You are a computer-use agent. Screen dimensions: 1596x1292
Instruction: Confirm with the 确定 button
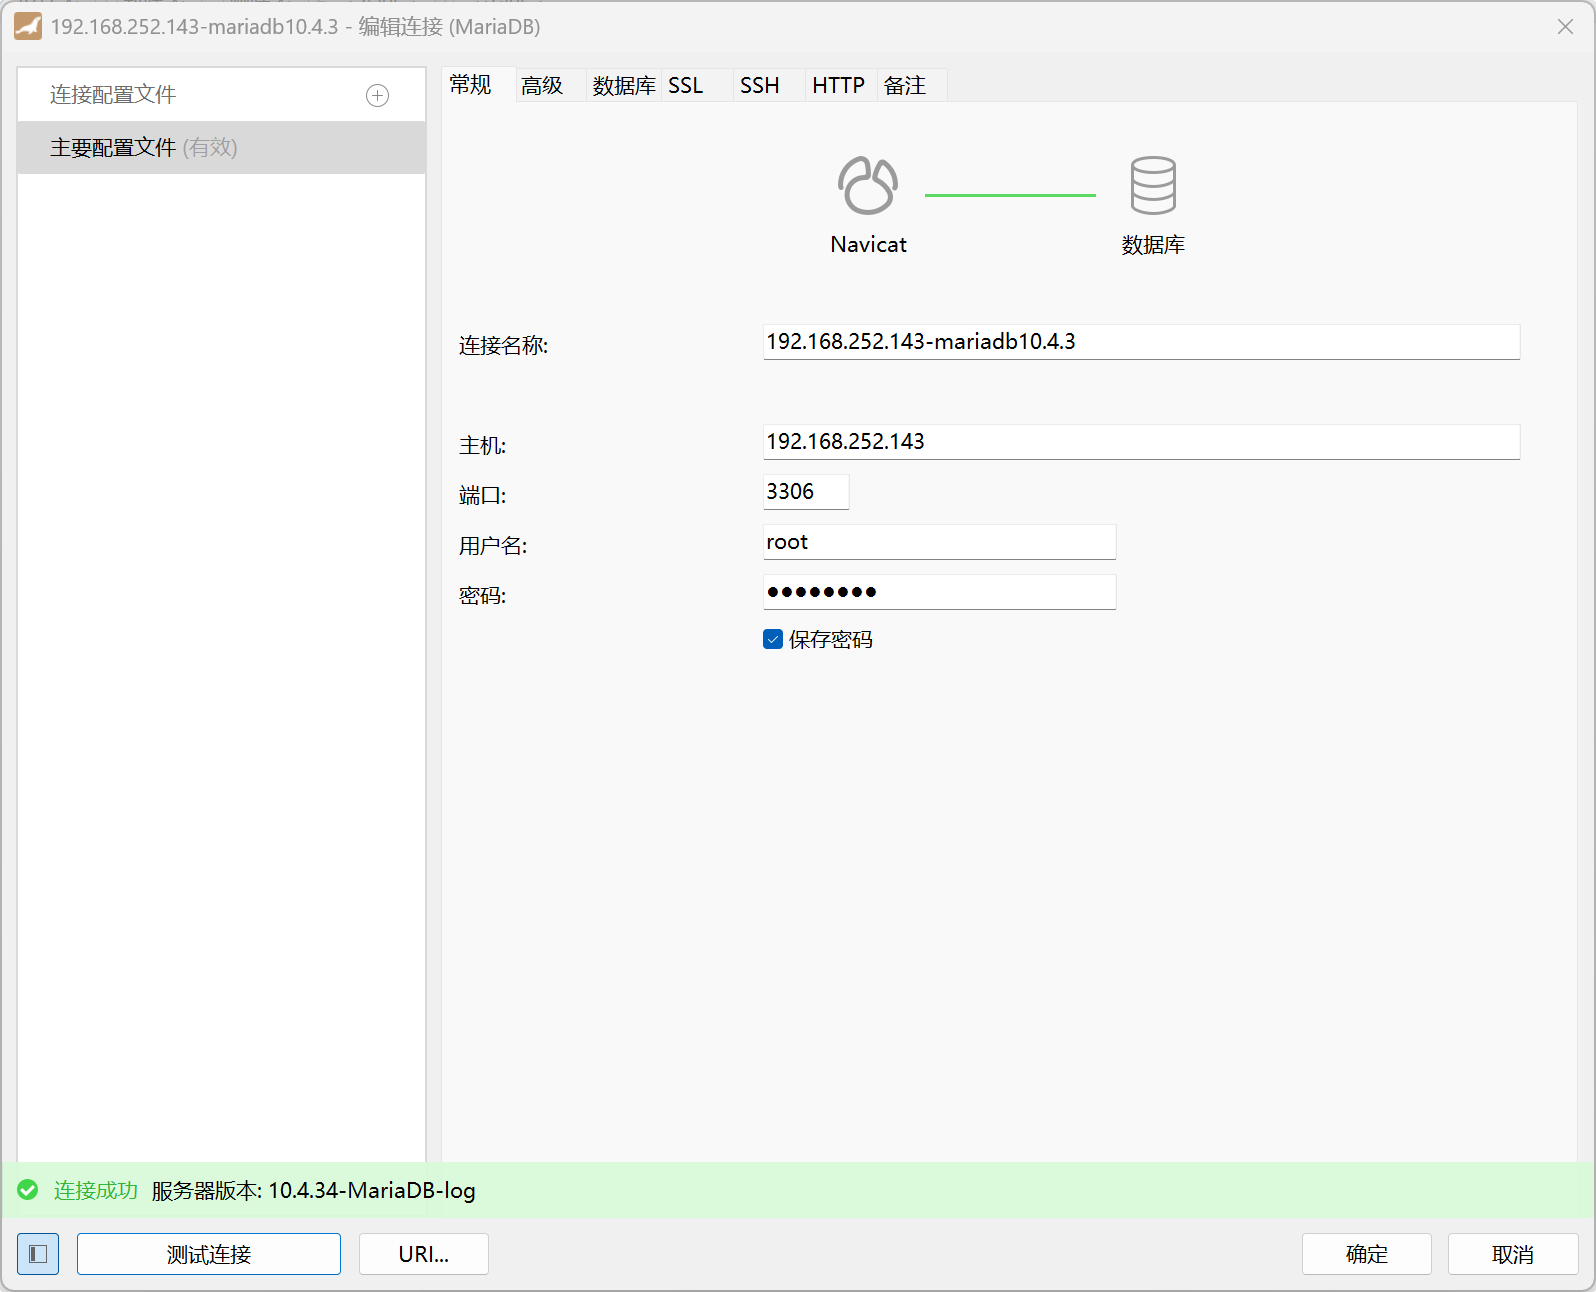1367,1254
